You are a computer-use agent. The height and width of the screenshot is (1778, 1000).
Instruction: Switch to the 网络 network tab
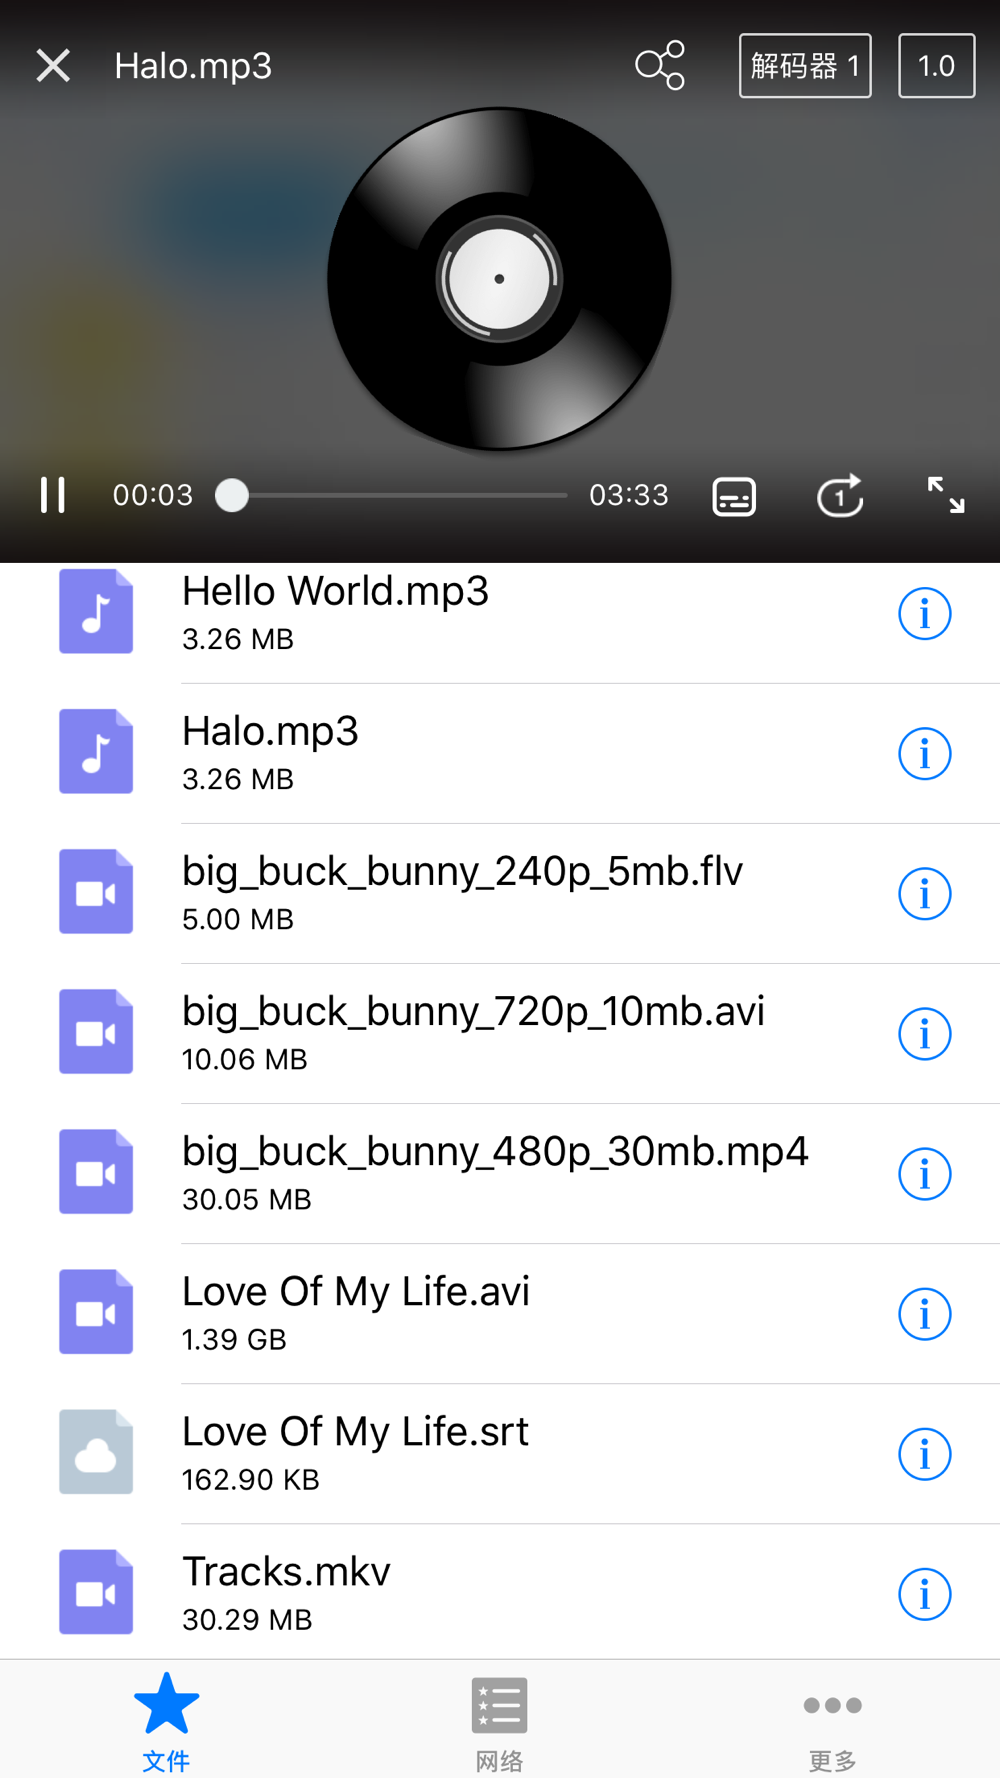tap(499, 1720)
